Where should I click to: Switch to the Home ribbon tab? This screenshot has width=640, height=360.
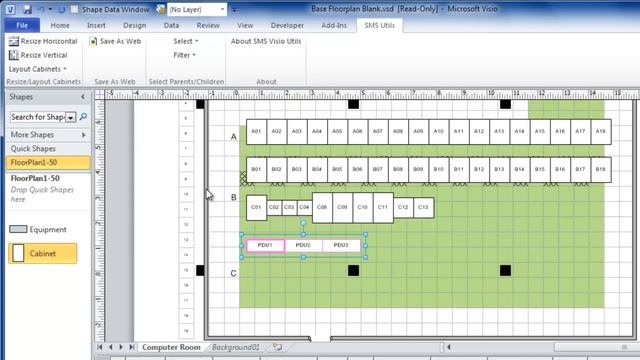[x=60, y=25]
